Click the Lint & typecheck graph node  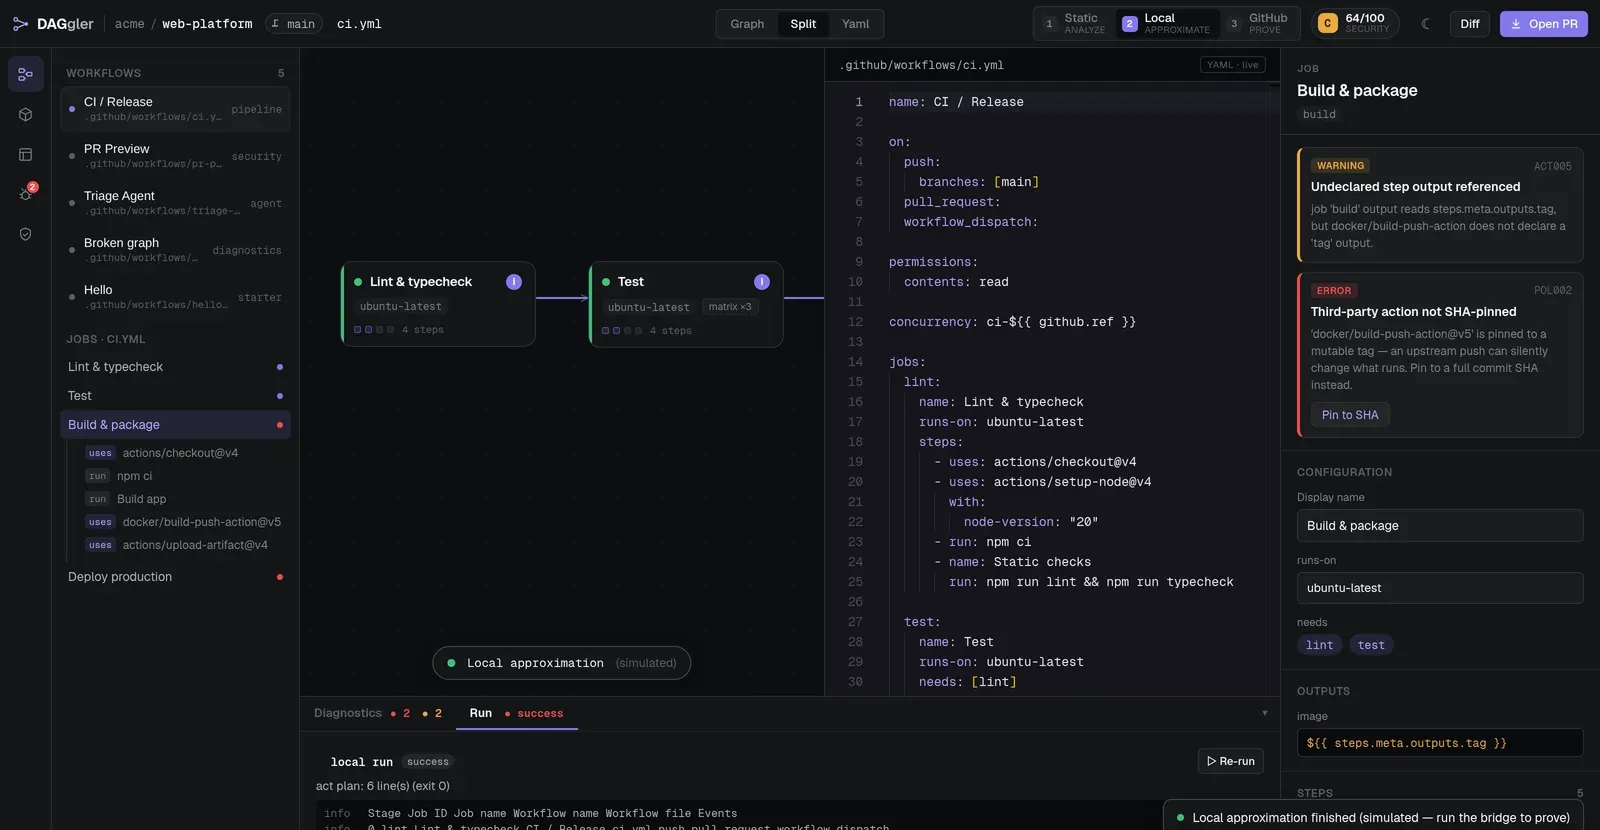438,304
